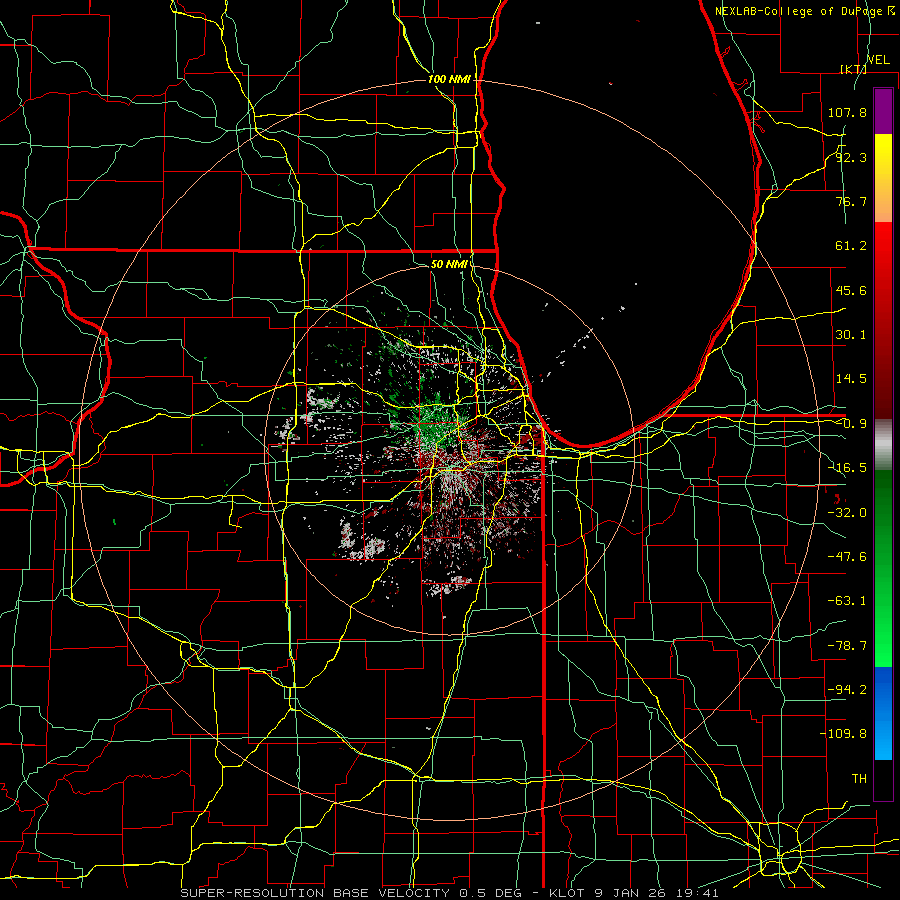The width and height of the screenshot is (900, 900).
Task: Click the [KT] units label
Action: click(853, 69)
